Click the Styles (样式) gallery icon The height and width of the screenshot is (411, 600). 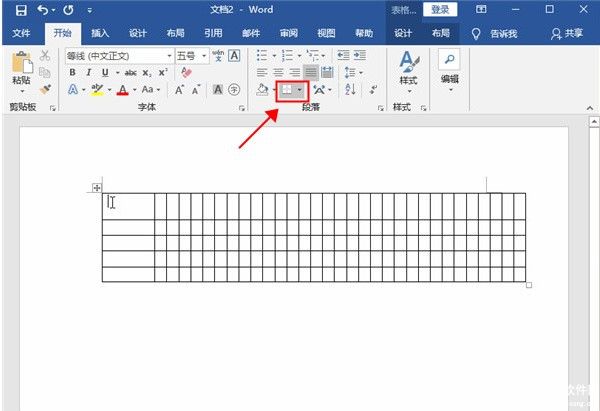click(x=408, y=66)
